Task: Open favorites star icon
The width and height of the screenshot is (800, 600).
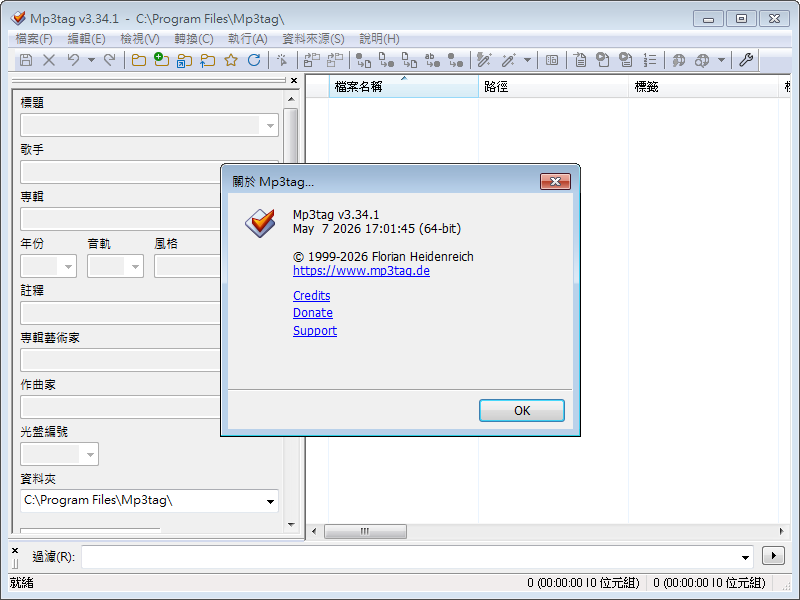Action: (x=231, y=60)
